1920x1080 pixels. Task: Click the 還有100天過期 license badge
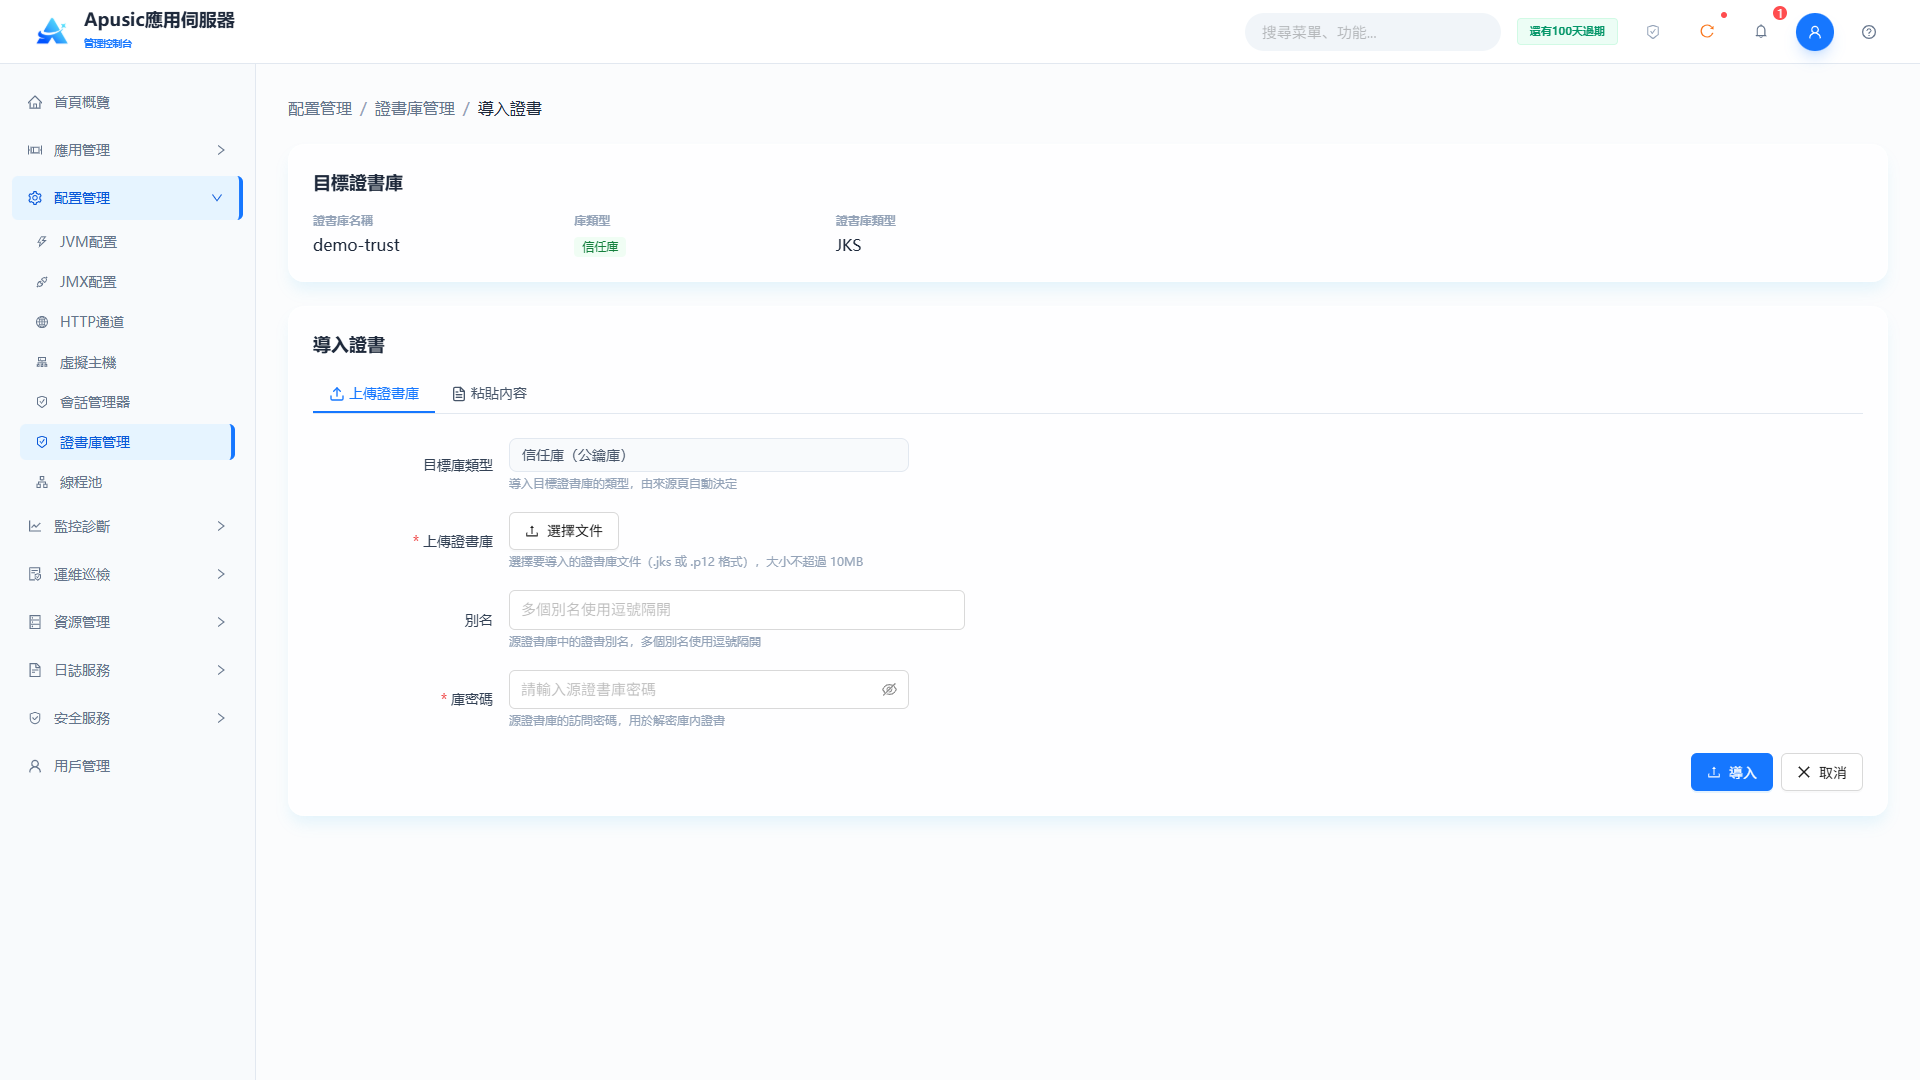click(x=1567, y=32)
